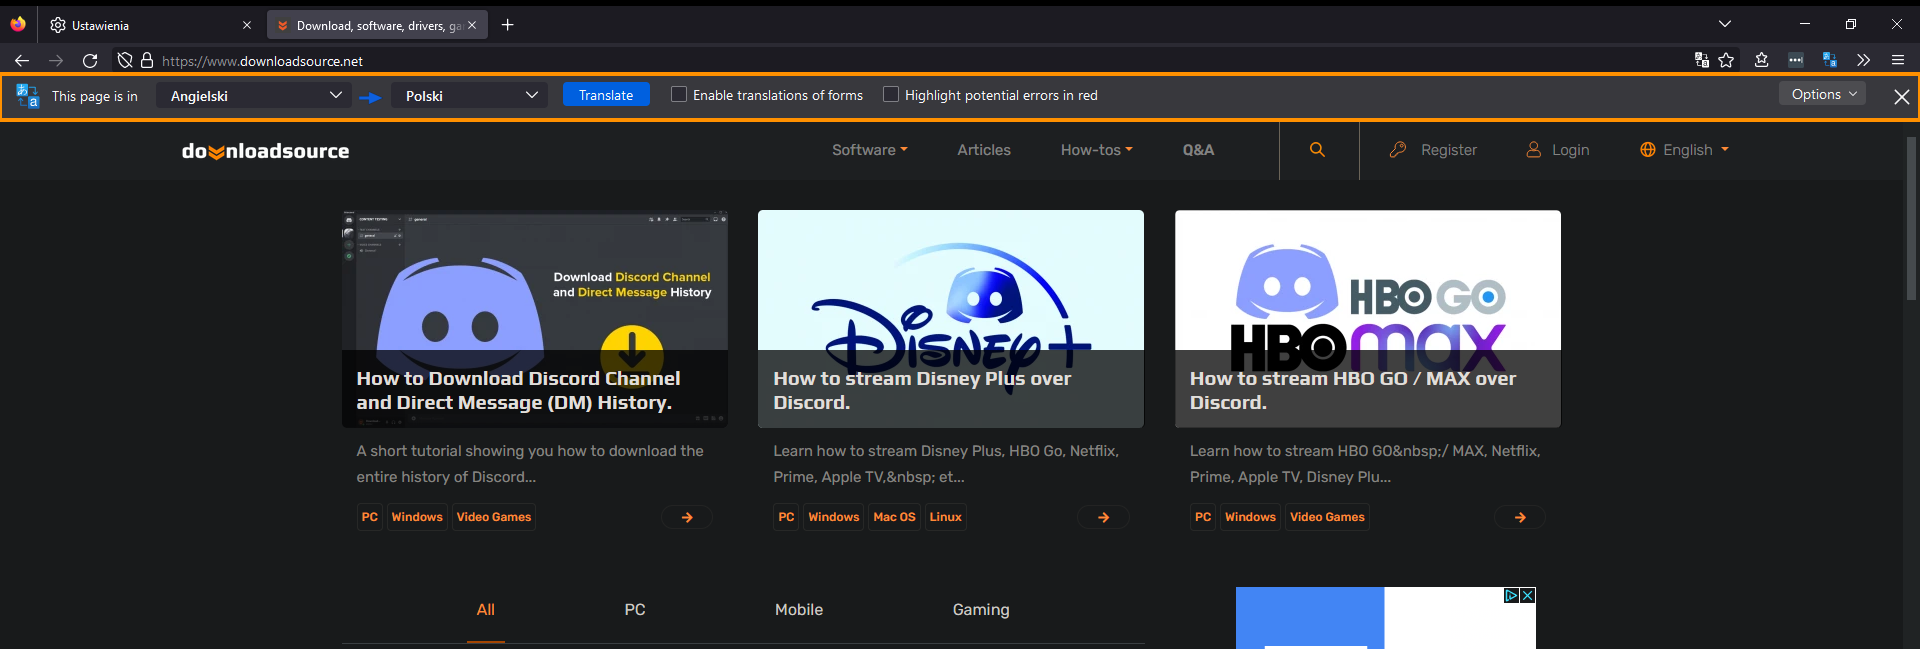The width and height of the screenshot is (1920, 649).
Task: Click Windows tag on Discord history article
Action: tap(417, 517)
